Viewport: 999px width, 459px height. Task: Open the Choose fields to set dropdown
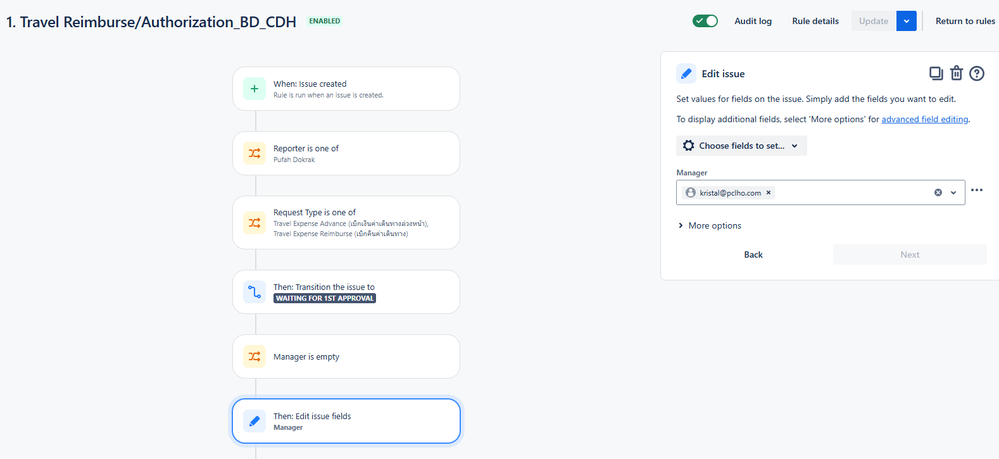742,145
